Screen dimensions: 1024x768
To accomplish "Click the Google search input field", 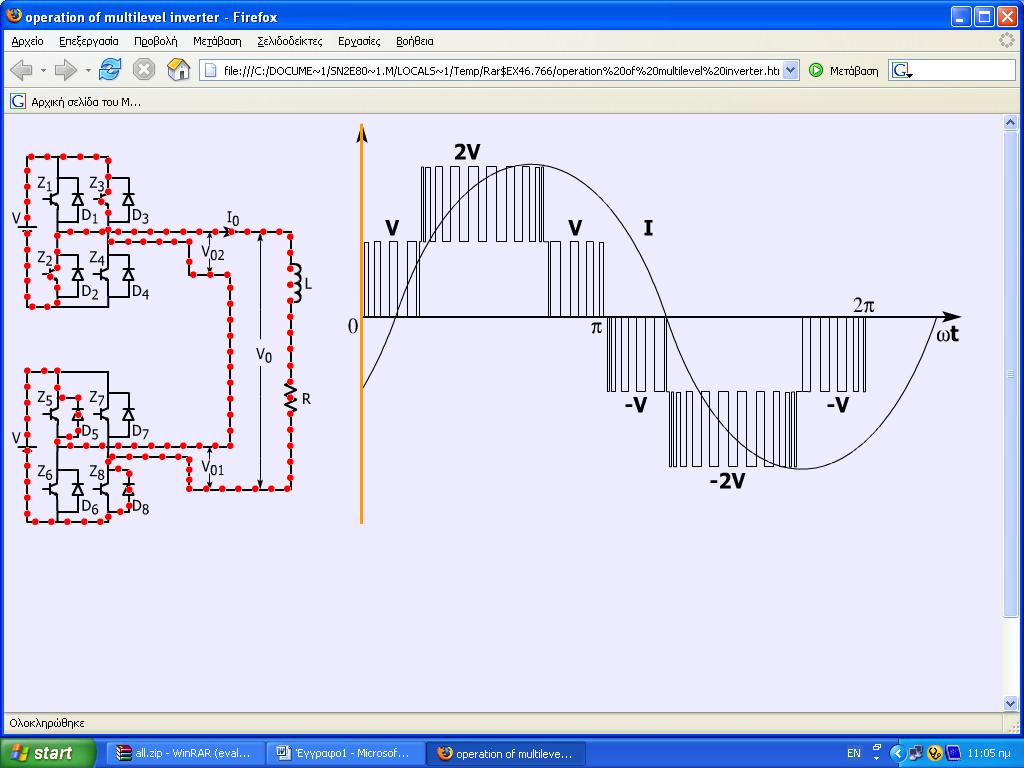I will [964, 71].
